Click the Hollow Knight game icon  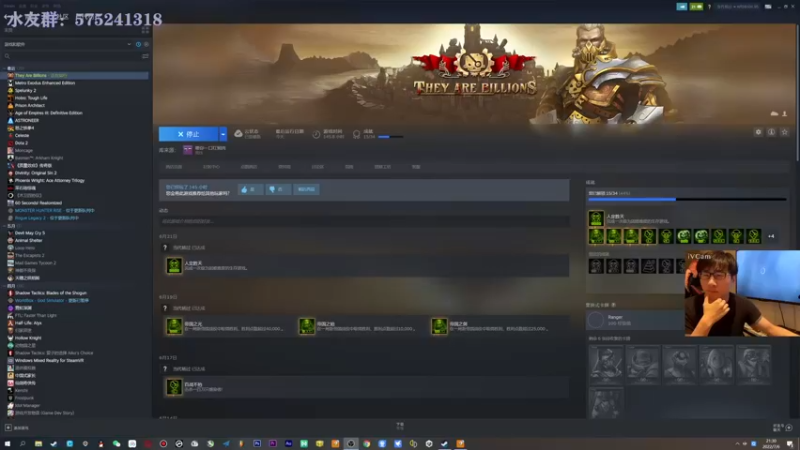(10, 338)
